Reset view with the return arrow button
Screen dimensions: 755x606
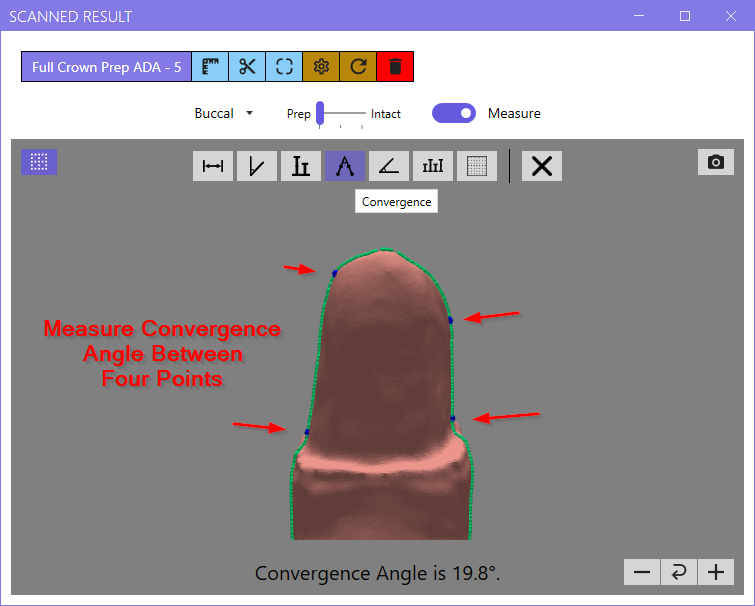(x=679, y=572)
